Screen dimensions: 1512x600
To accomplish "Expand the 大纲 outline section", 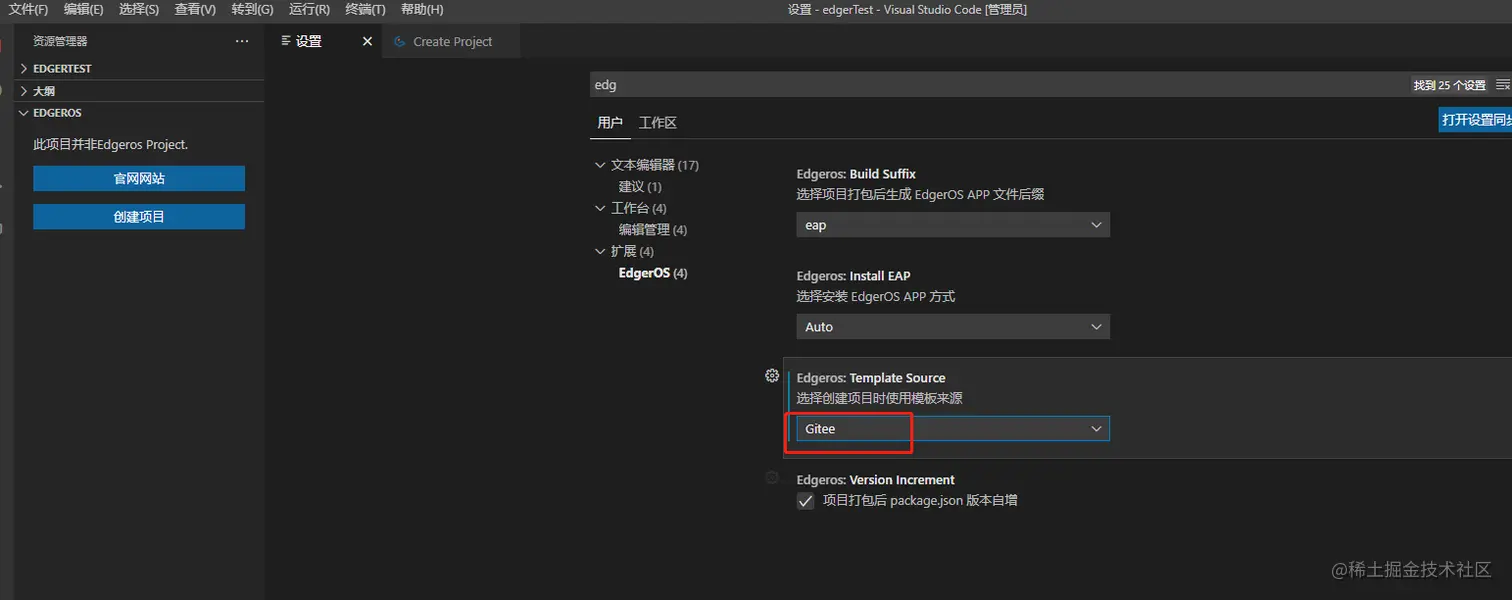I will coord(140,91).
